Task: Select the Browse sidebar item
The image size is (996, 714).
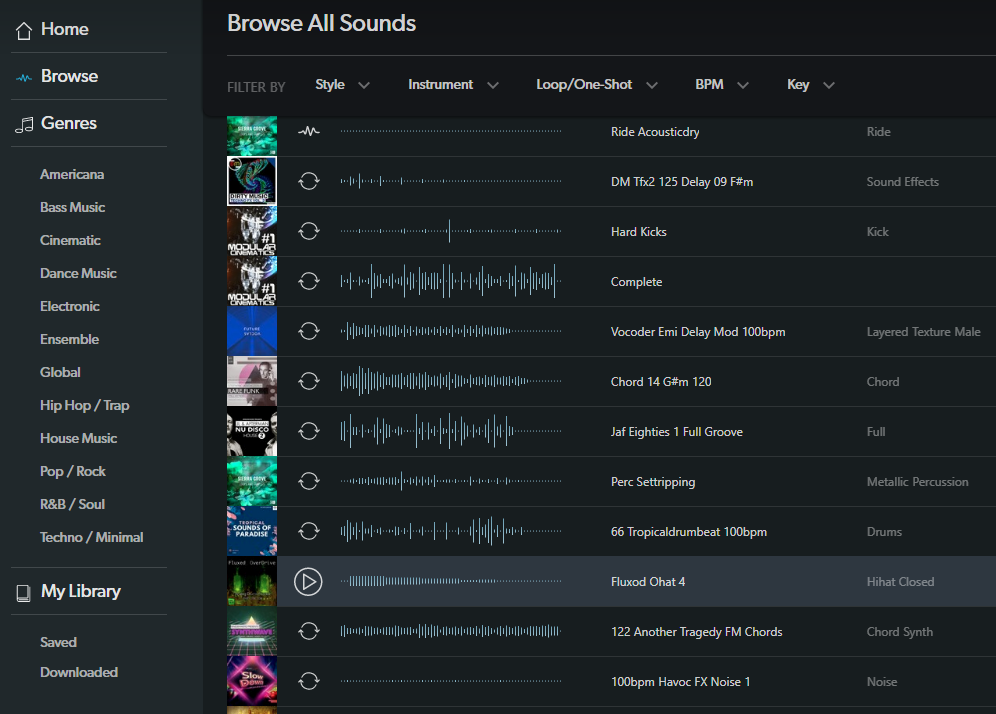Action: (69, 76)
